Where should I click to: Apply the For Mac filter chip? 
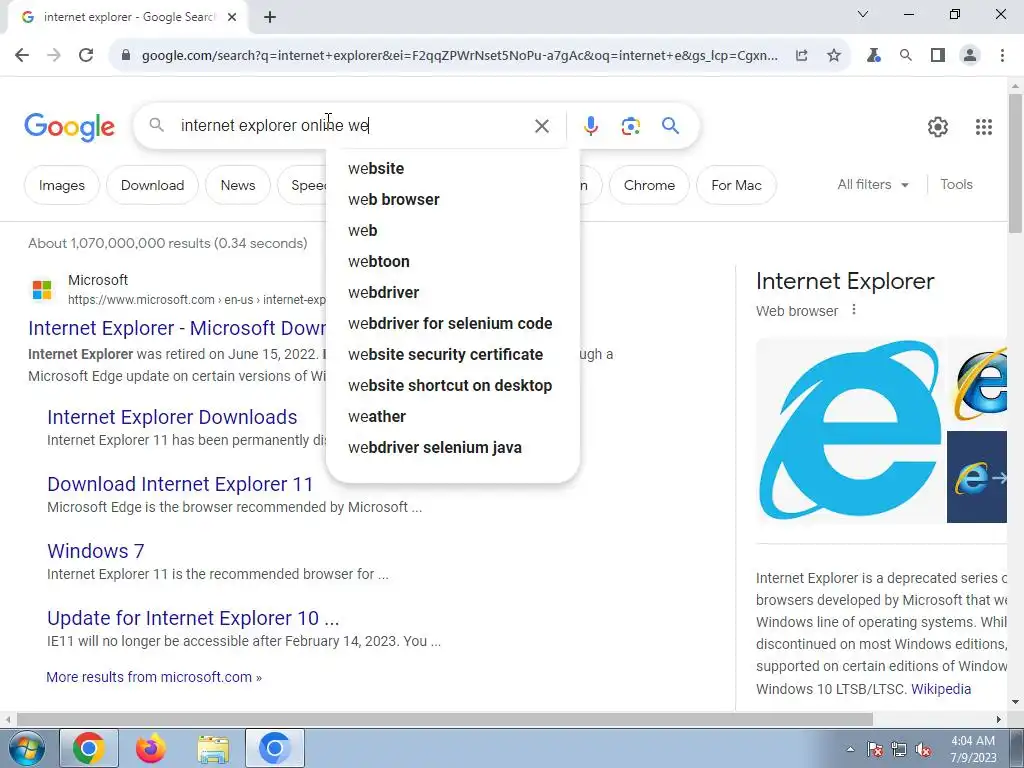(x=736, y=185)
